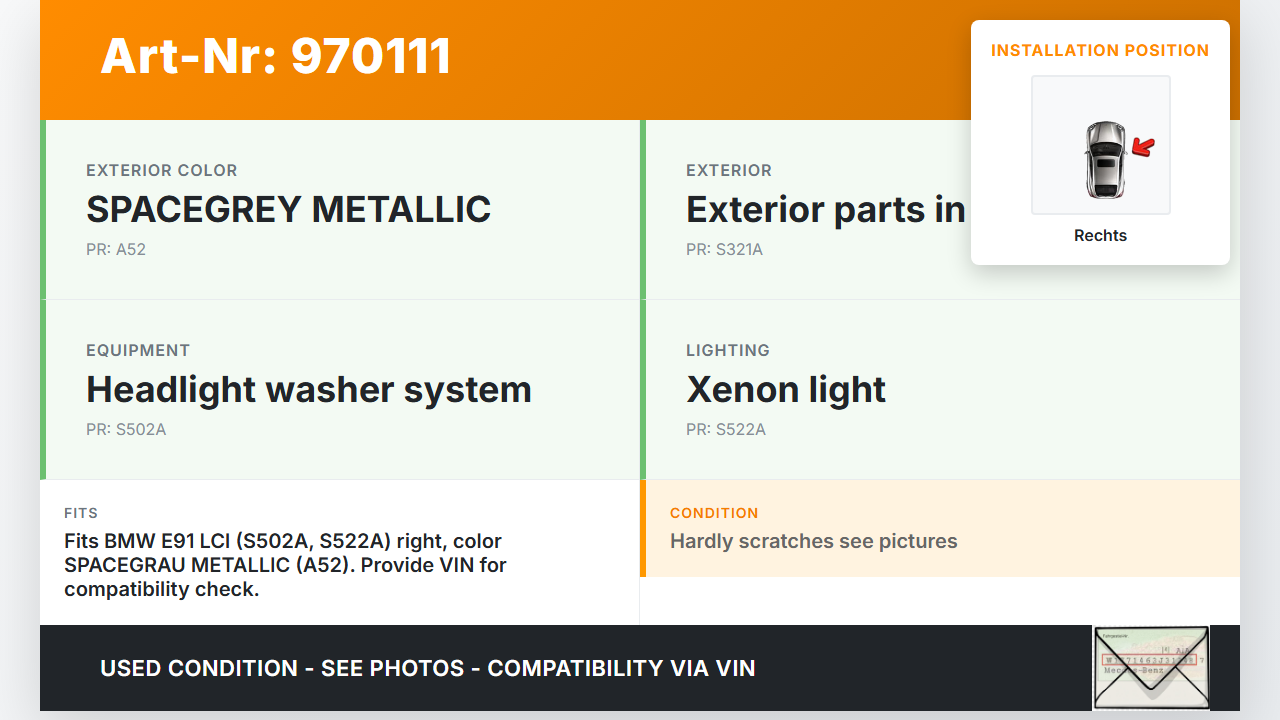This screenshot has width=1280, height=720.
Task: Click the PR: S522A lighting code
Action: (726, 430)
